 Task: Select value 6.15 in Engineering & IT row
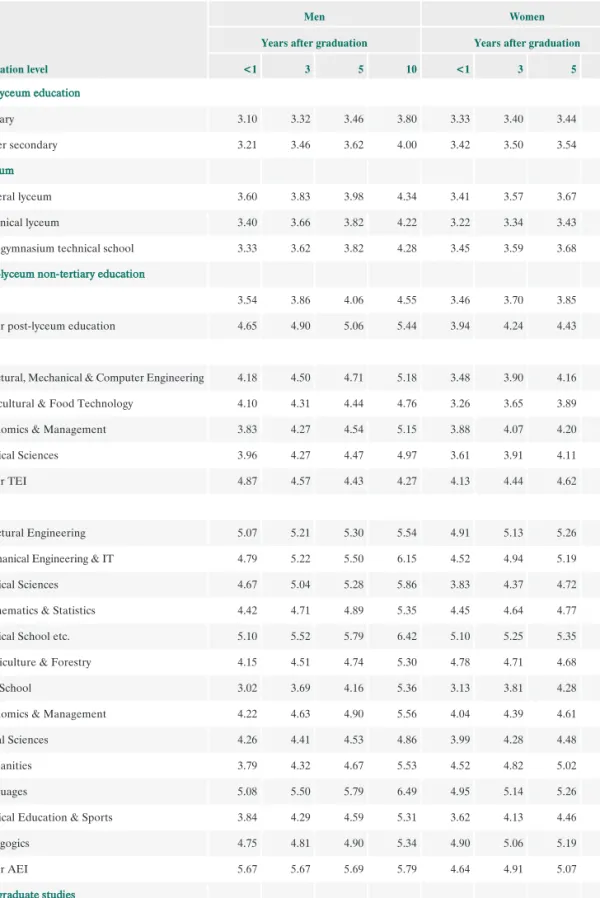[406, 558]
